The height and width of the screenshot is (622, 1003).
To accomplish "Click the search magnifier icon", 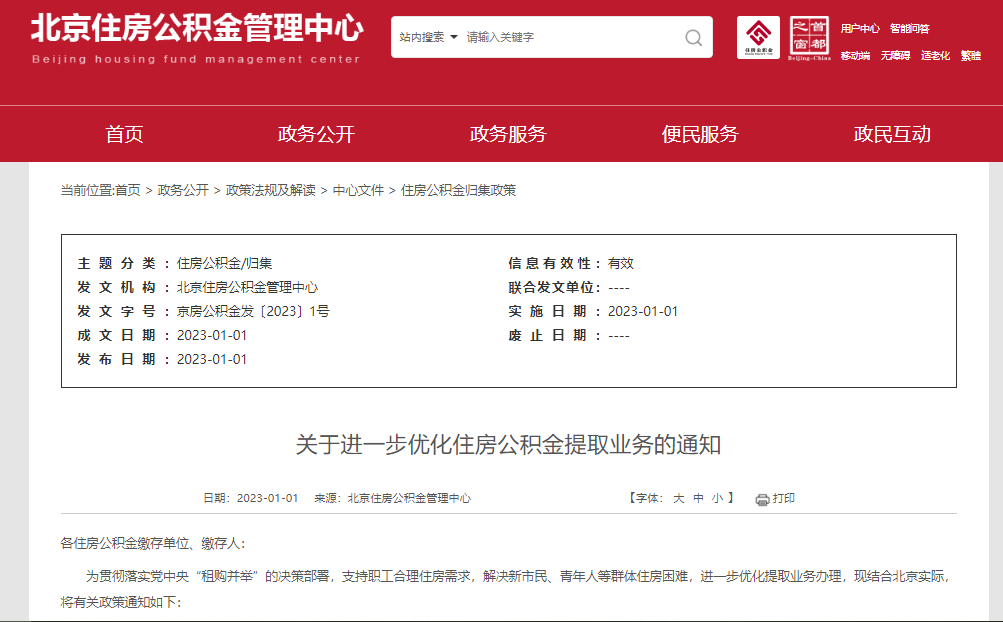I will [693, 38].
